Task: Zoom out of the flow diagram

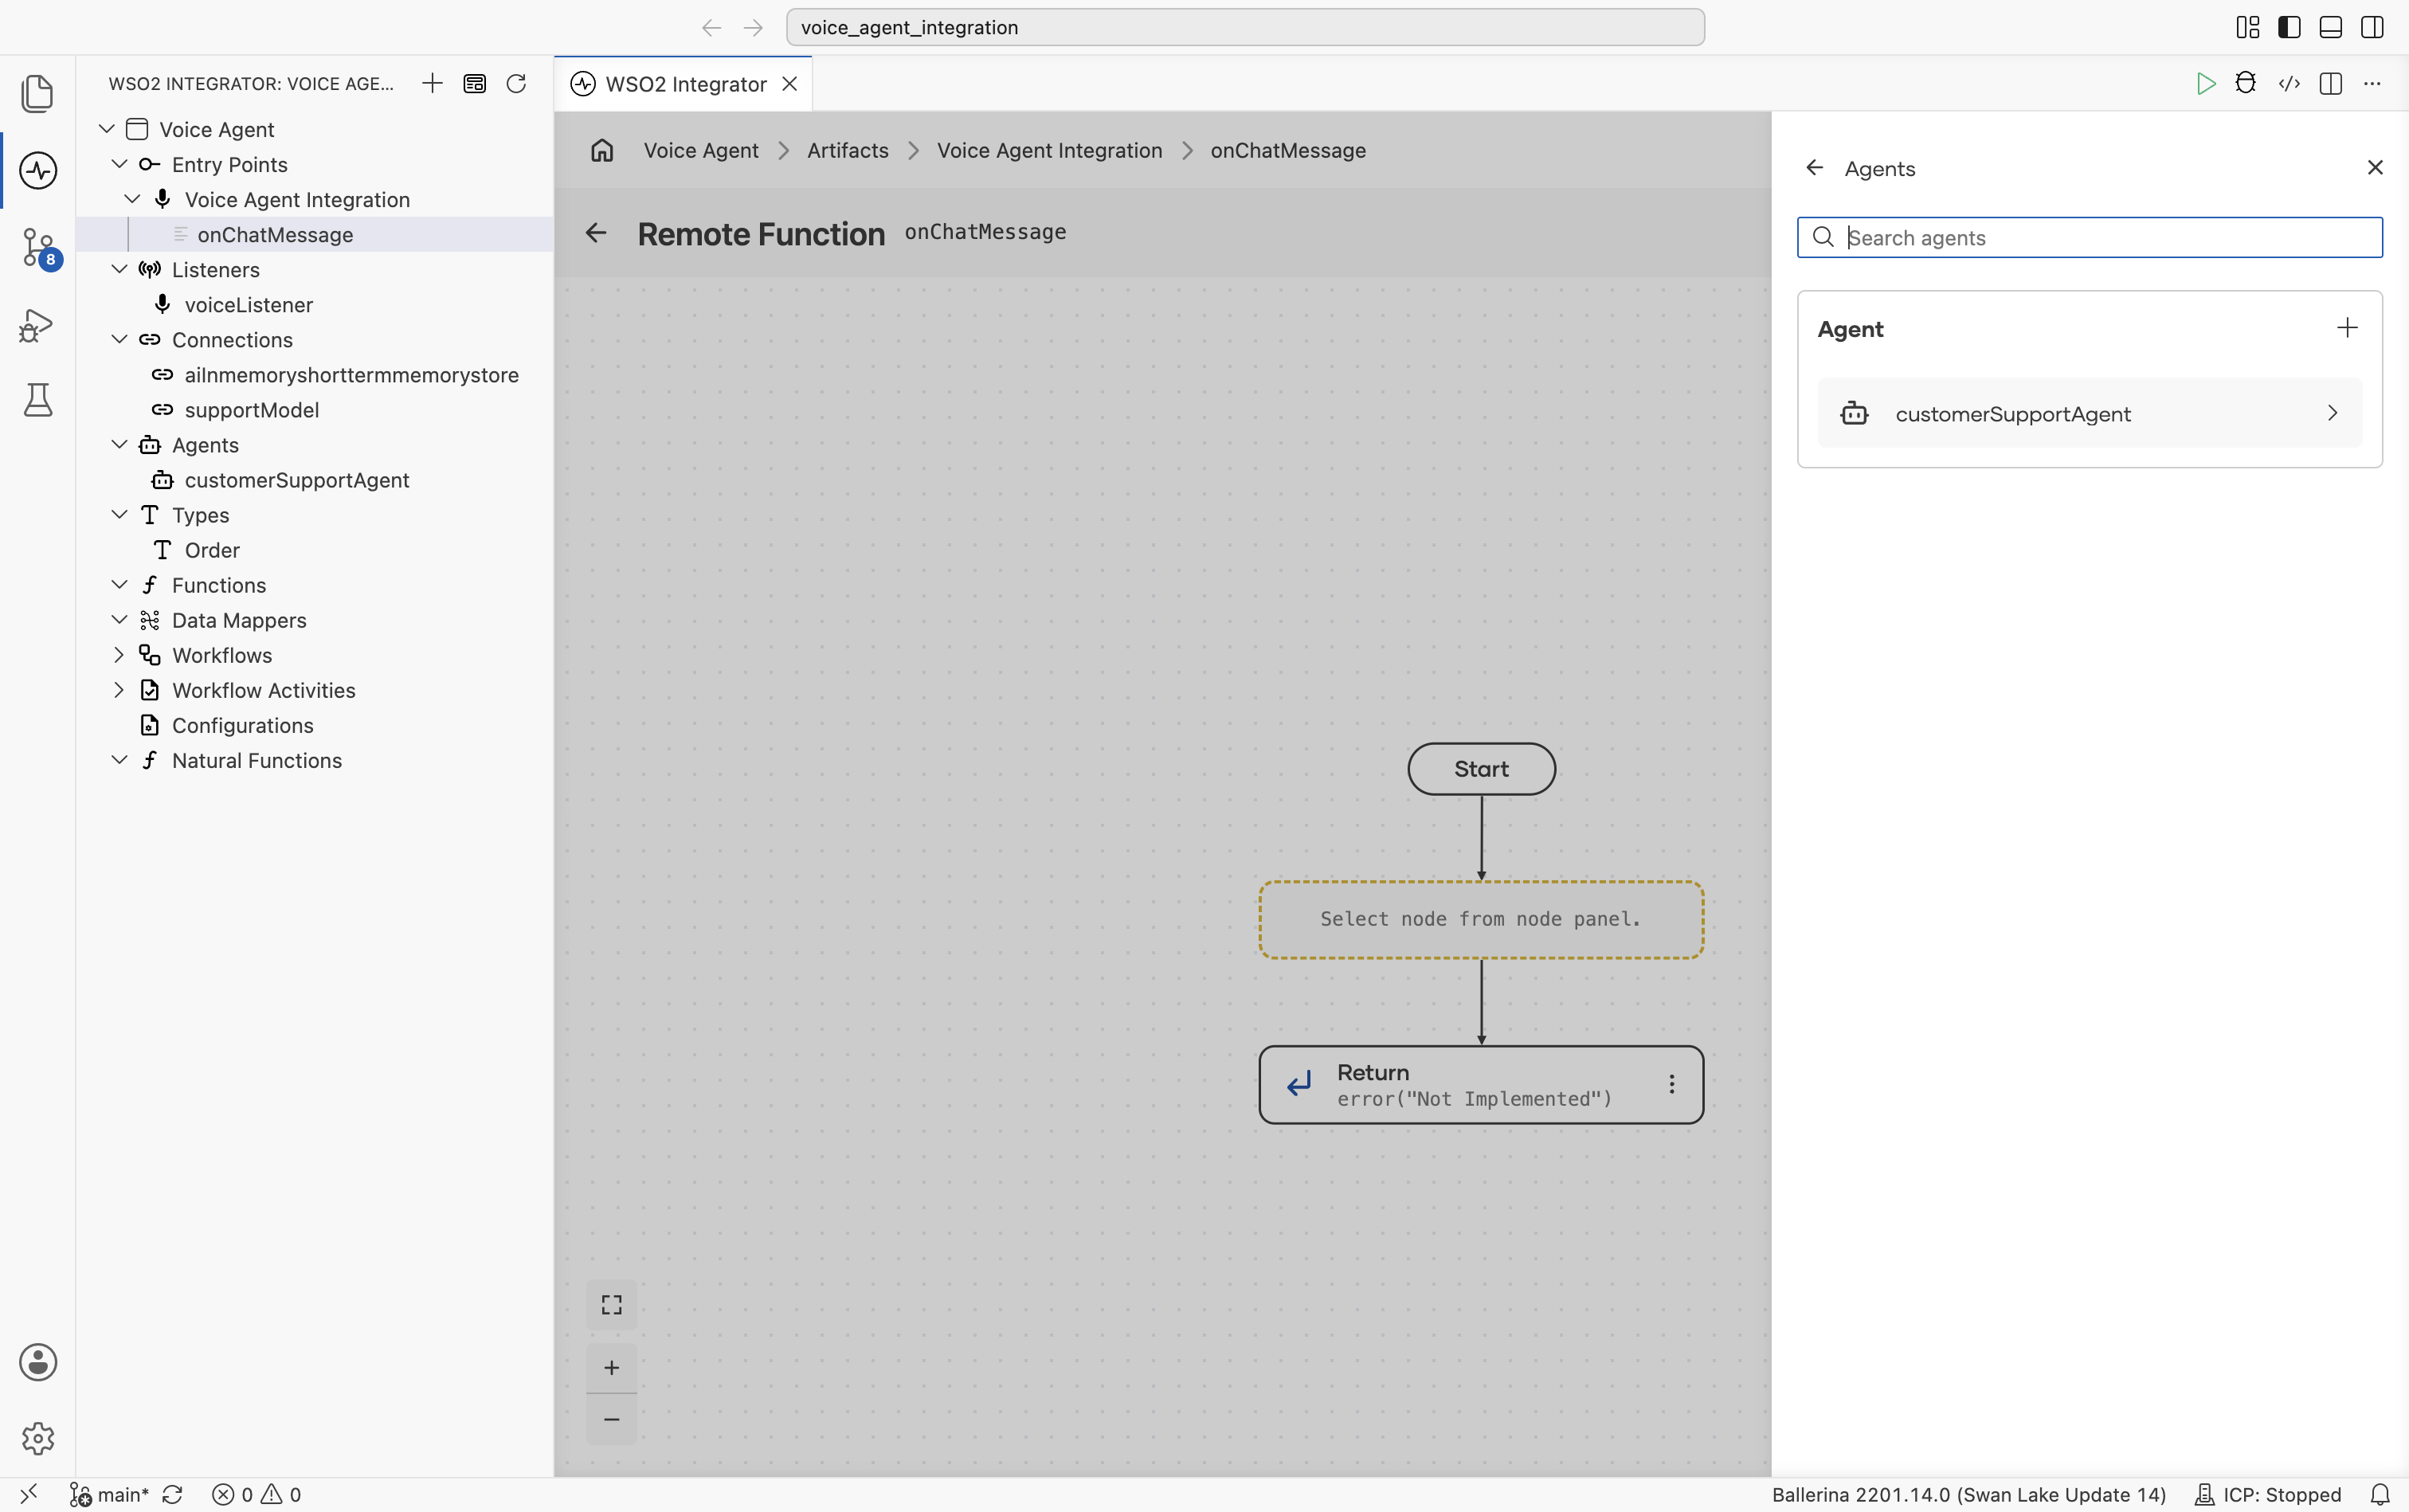Action: (x=612, y=1419)
